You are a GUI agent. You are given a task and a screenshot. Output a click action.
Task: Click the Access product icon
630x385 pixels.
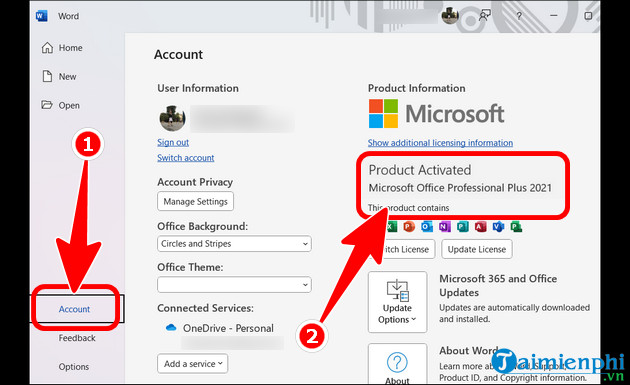coord(480,227)
